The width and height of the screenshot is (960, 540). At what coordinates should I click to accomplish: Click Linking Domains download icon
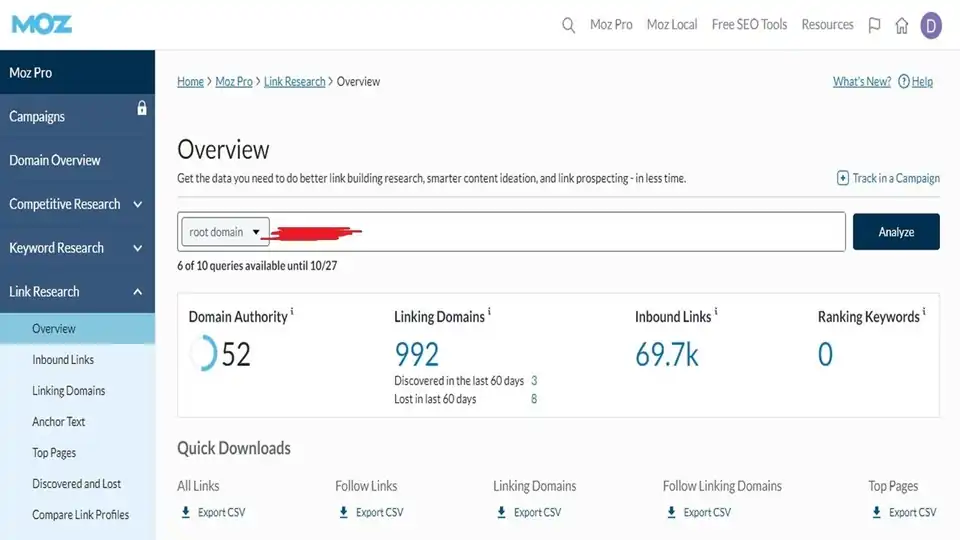(x=501, y=512)
